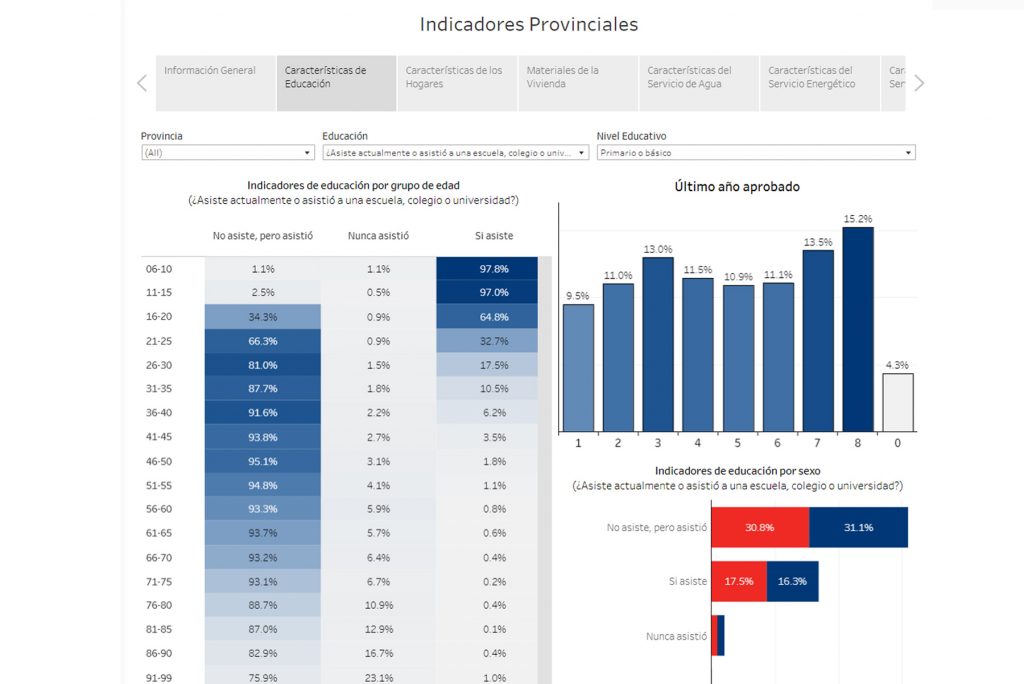
Task: Open the Provincia dropdown
Action: [228, 153]
